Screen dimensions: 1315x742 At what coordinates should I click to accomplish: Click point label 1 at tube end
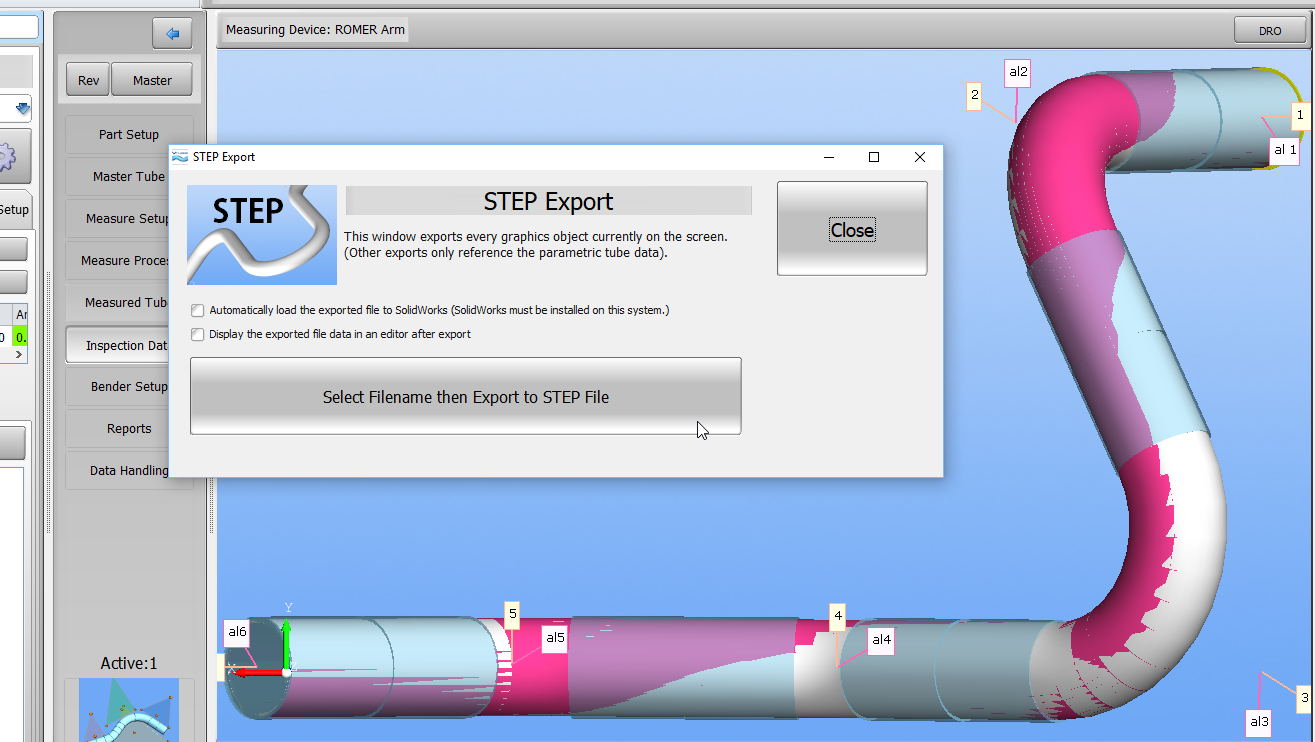pos(1299,116)
